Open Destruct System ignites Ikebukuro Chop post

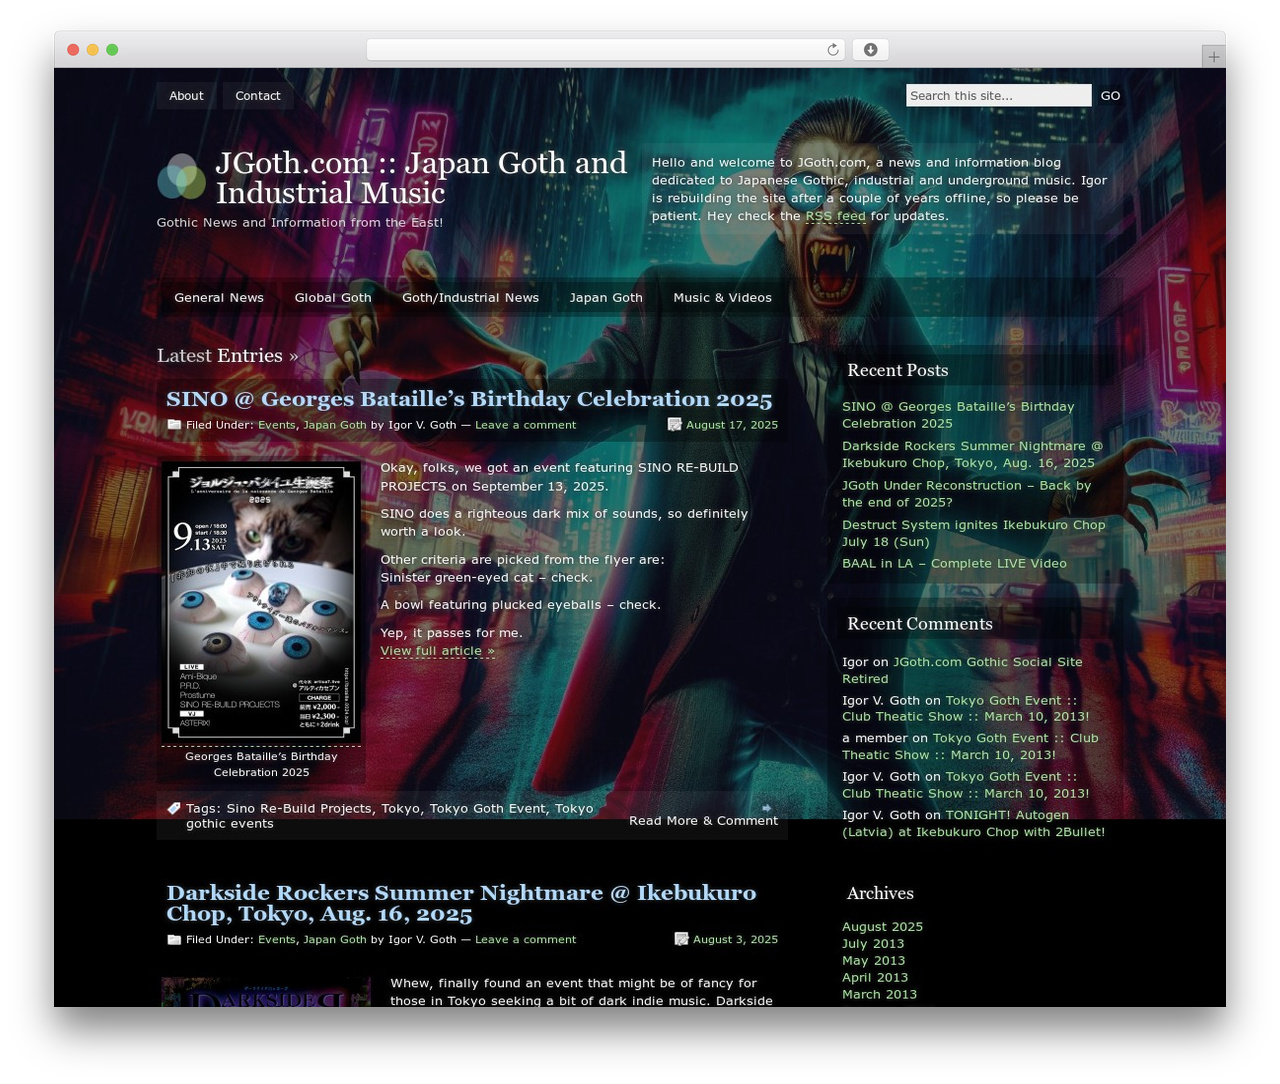974,533
